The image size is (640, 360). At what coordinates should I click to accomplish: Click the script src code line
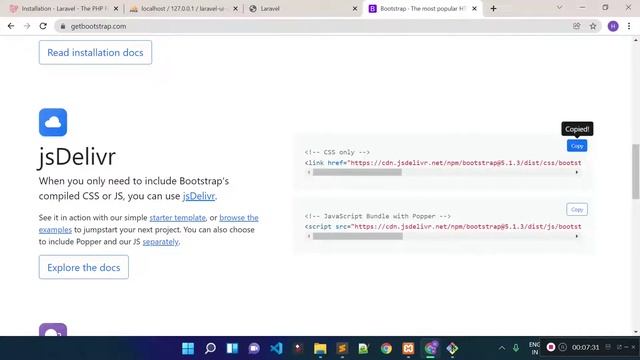pyautogui.click(x=443, y=227)
